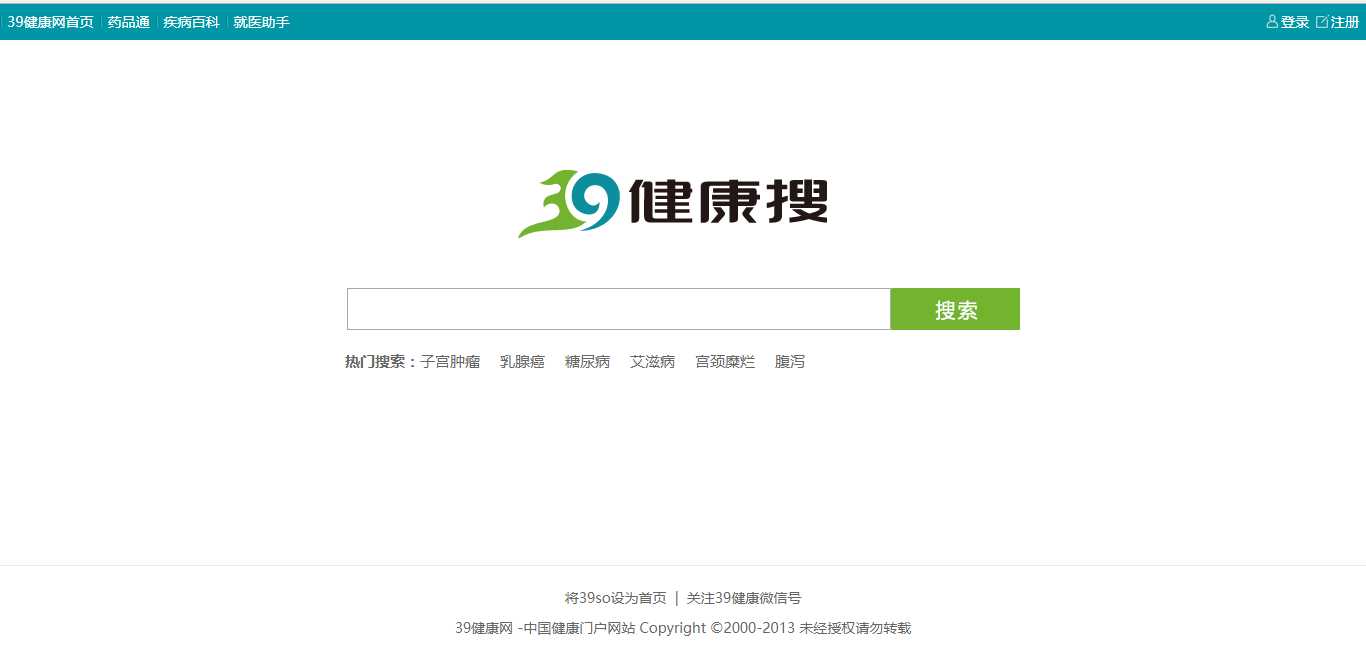1366x666 pixels.
Task: Click the 注册 register link
Action: point(1345,22)
